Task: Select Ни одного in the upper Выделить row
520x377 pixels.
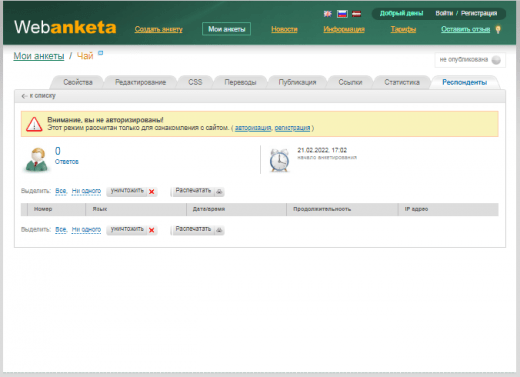Action: point(86,191)
